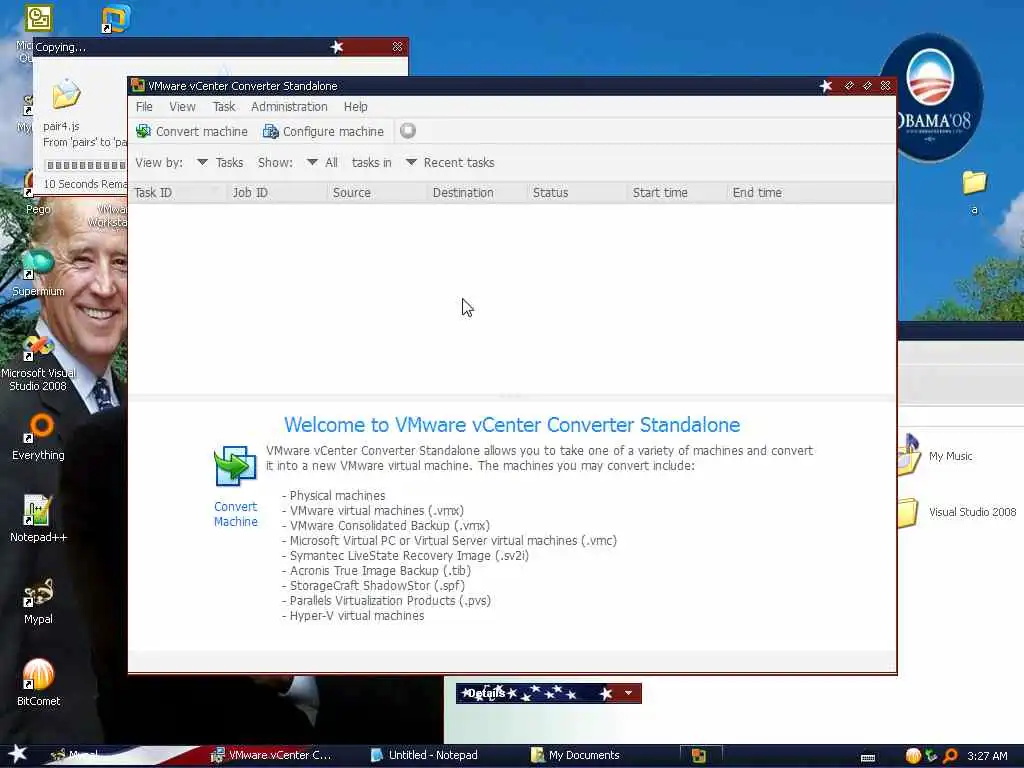Click the star button in Converter title bar

click(x=826, y=86)
